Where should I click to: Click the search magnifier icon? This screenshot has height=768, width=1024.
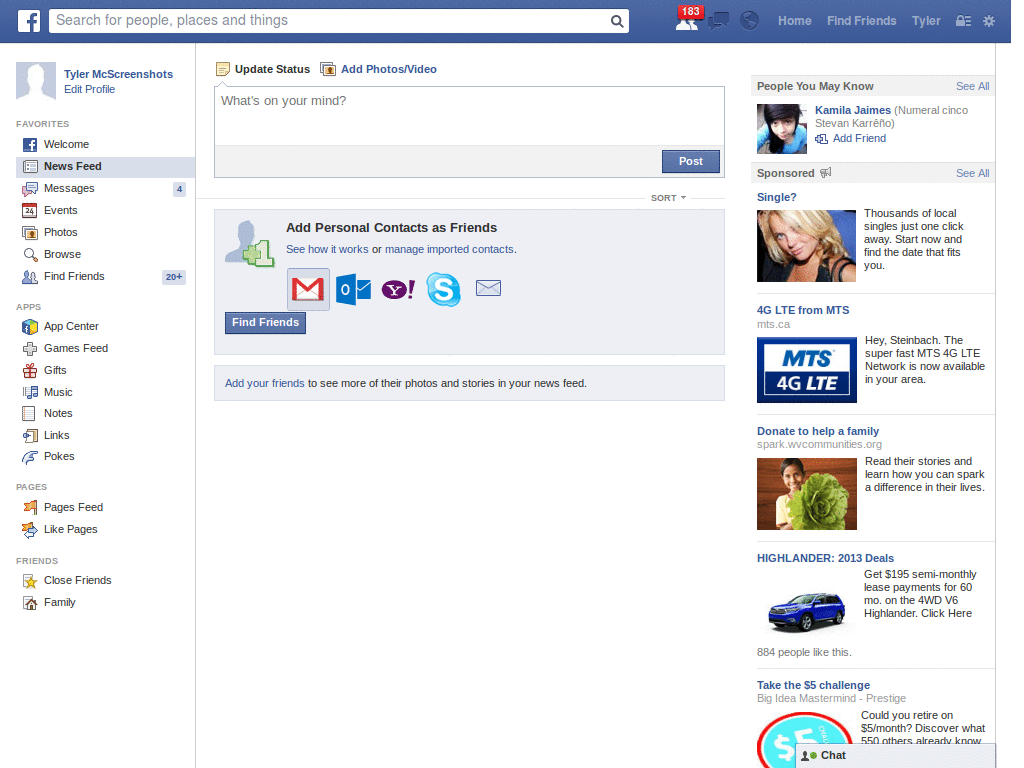point(616,21)
